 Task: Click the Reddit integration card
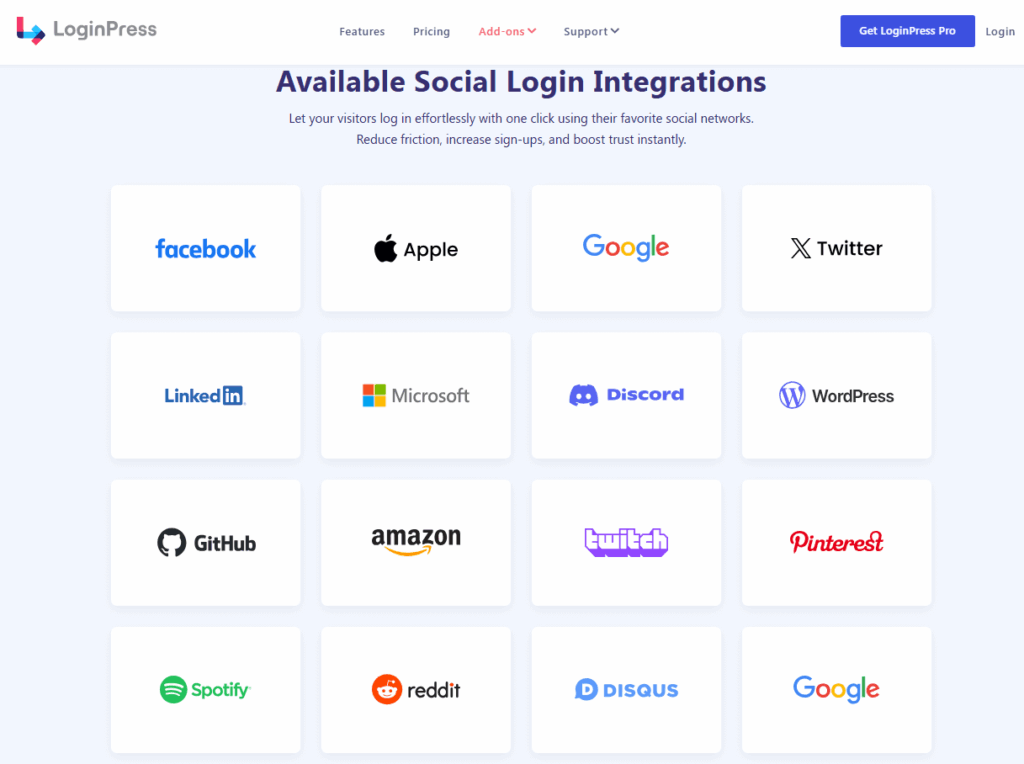pyautogui.click(x=416, y=690)
